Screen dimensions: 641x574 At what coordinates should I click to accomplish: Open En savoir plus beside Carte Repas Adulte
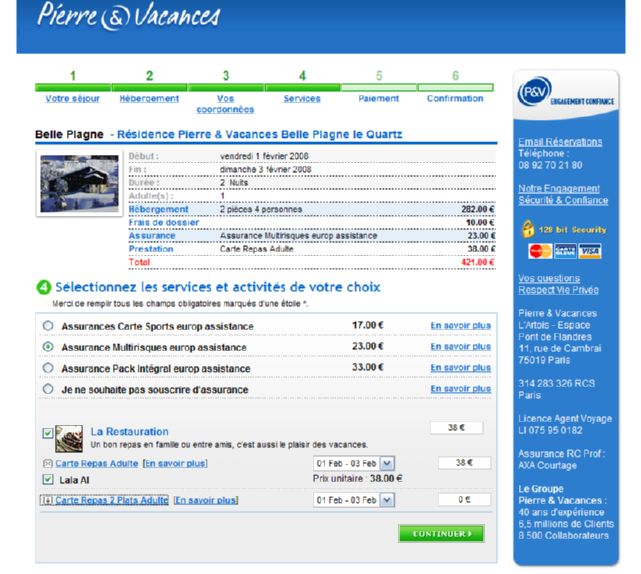(175, 463)
